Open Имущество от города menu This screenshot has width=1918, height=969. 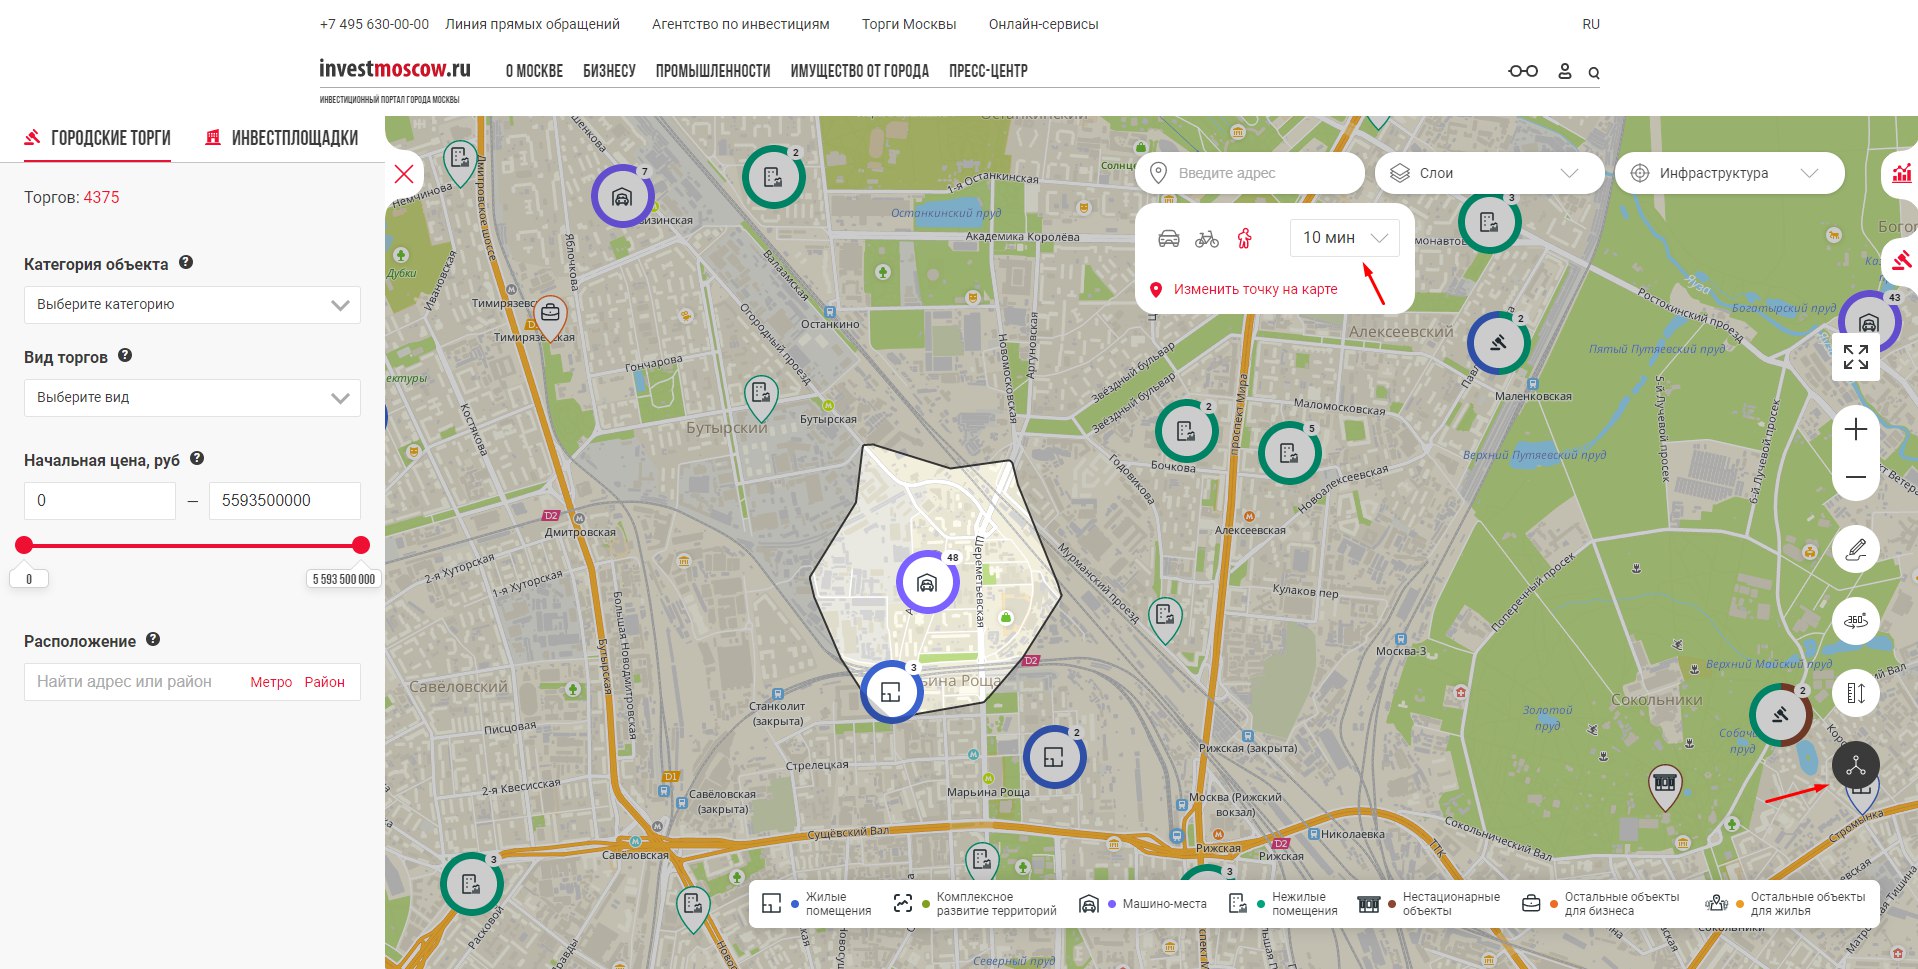click(859, 71)
